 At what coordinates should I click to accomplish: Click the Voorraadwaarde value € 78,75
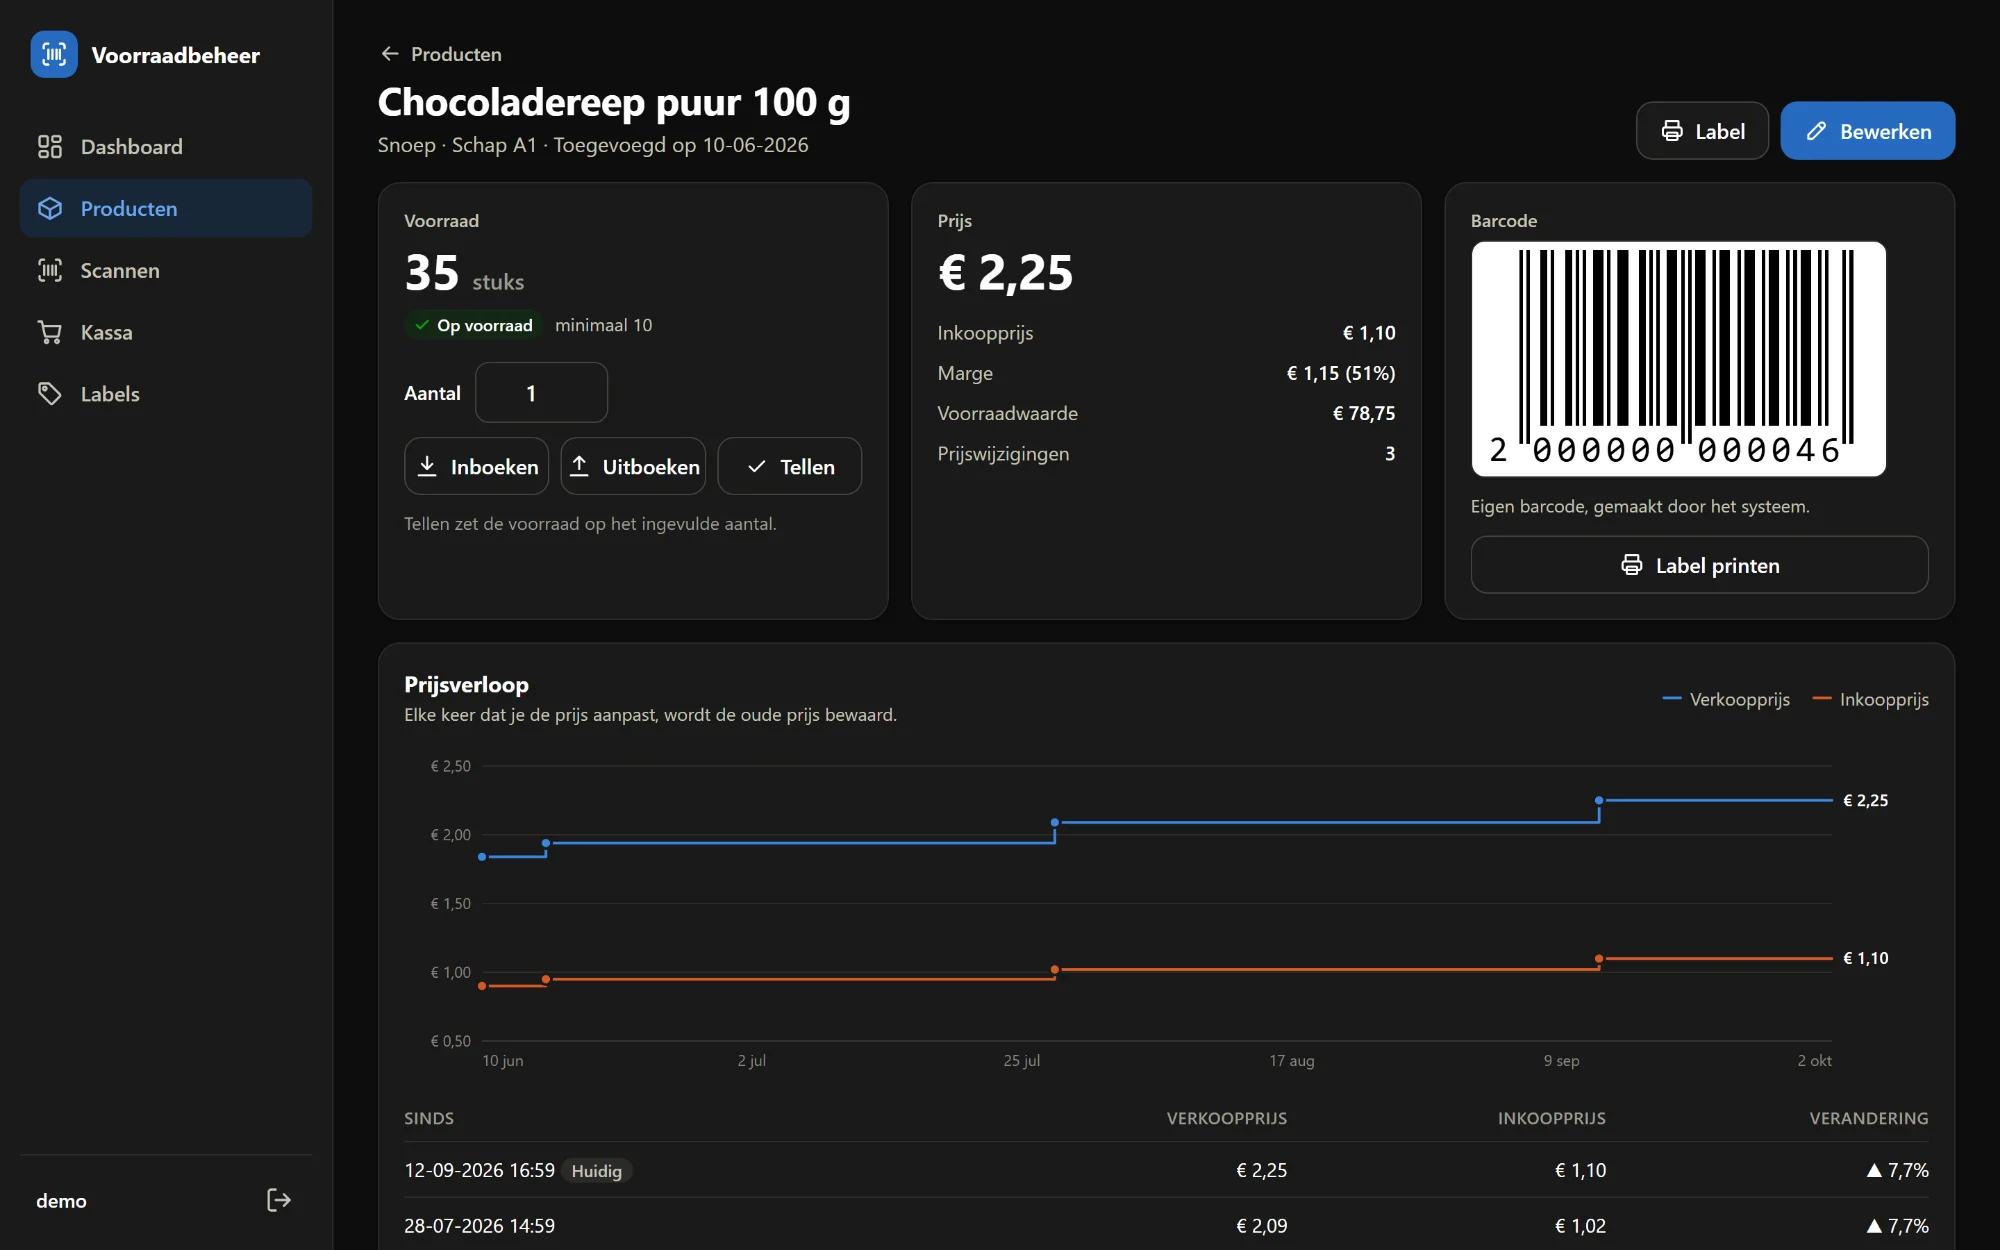[x=1364, y=413]
